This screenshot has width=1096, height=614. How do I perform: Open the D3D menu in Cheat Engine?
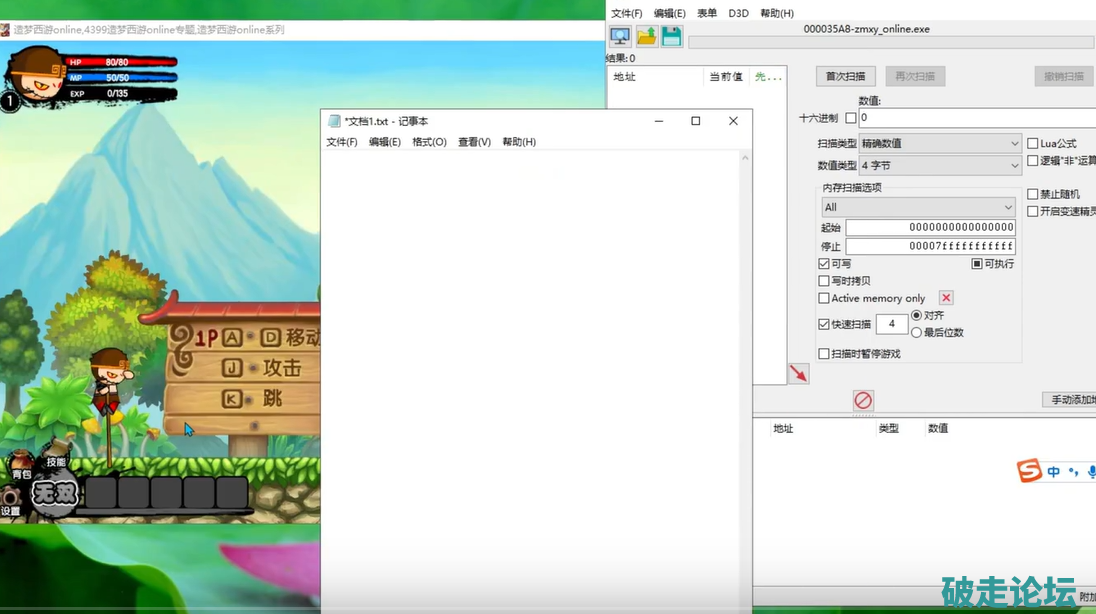tap(738, 13)
